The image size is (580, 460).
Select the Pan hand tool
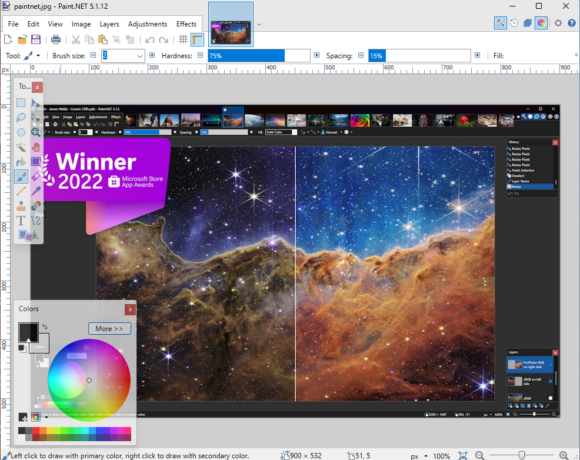pyautogui.click(x=36, y=147)
